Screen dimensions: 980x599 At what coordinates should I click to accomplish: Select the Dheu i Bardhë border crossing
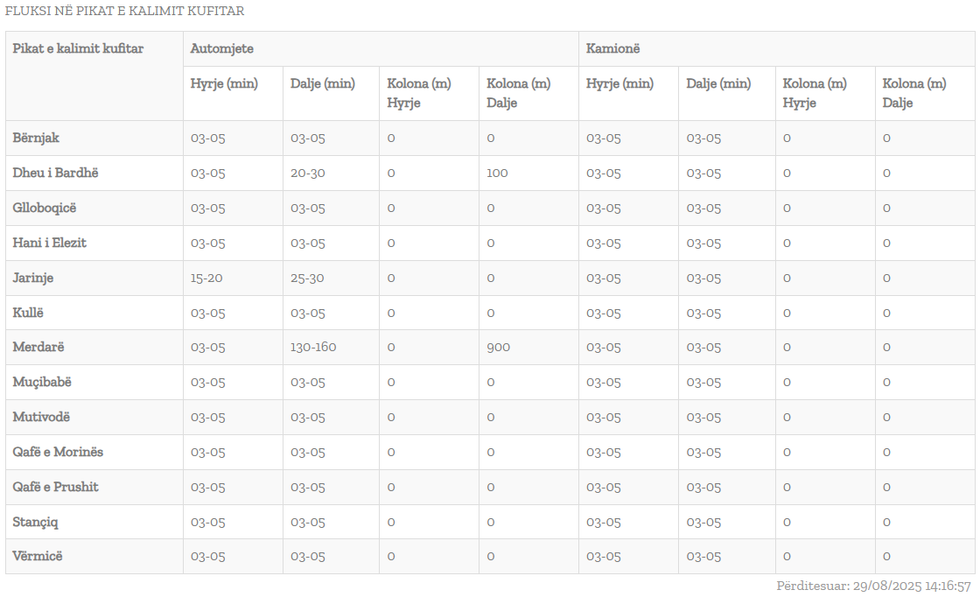pyautogui.click(x=55, y=173)
